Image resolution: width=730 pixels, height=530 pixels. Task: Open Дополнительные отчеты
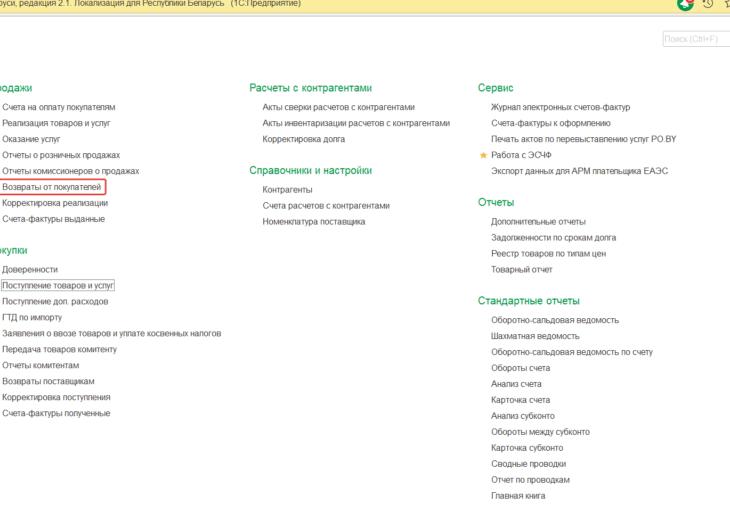(x=538, y=222)
